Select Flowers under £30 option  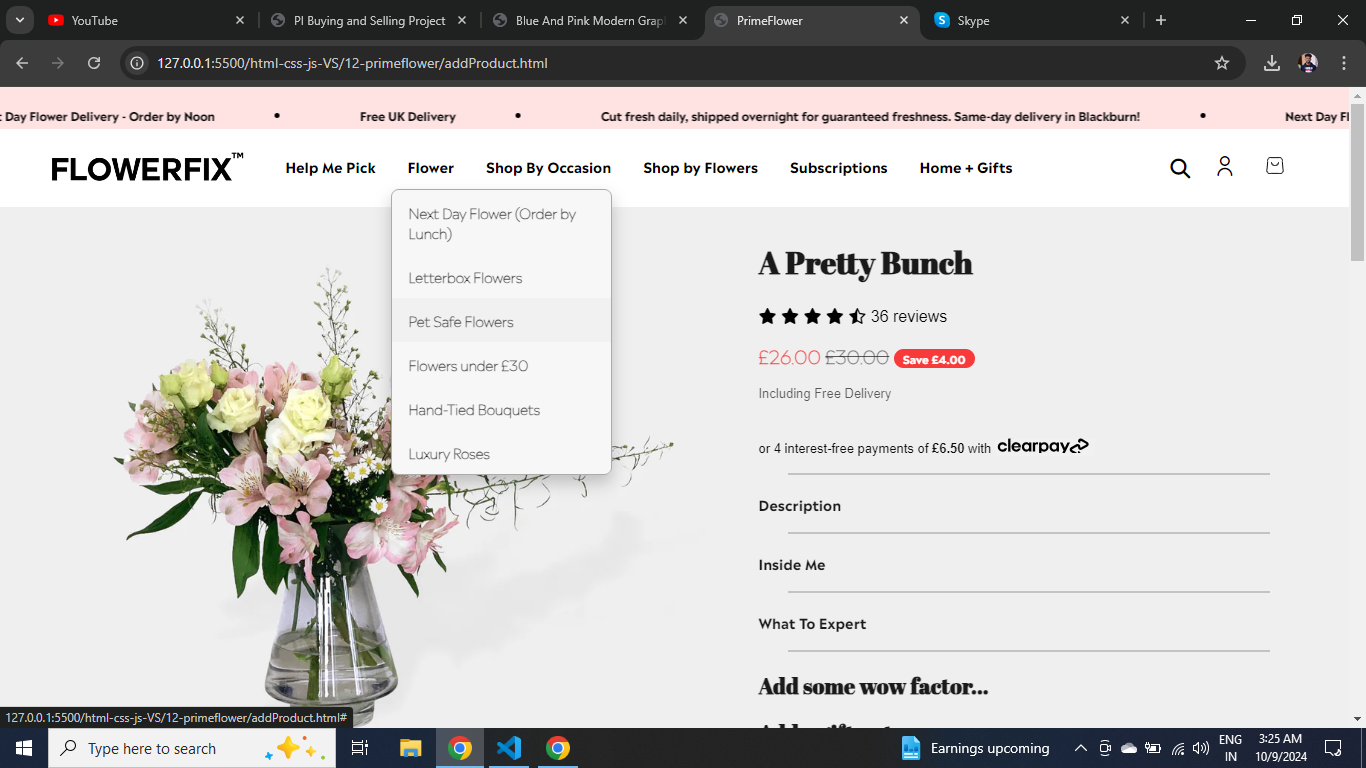[501, 366]
